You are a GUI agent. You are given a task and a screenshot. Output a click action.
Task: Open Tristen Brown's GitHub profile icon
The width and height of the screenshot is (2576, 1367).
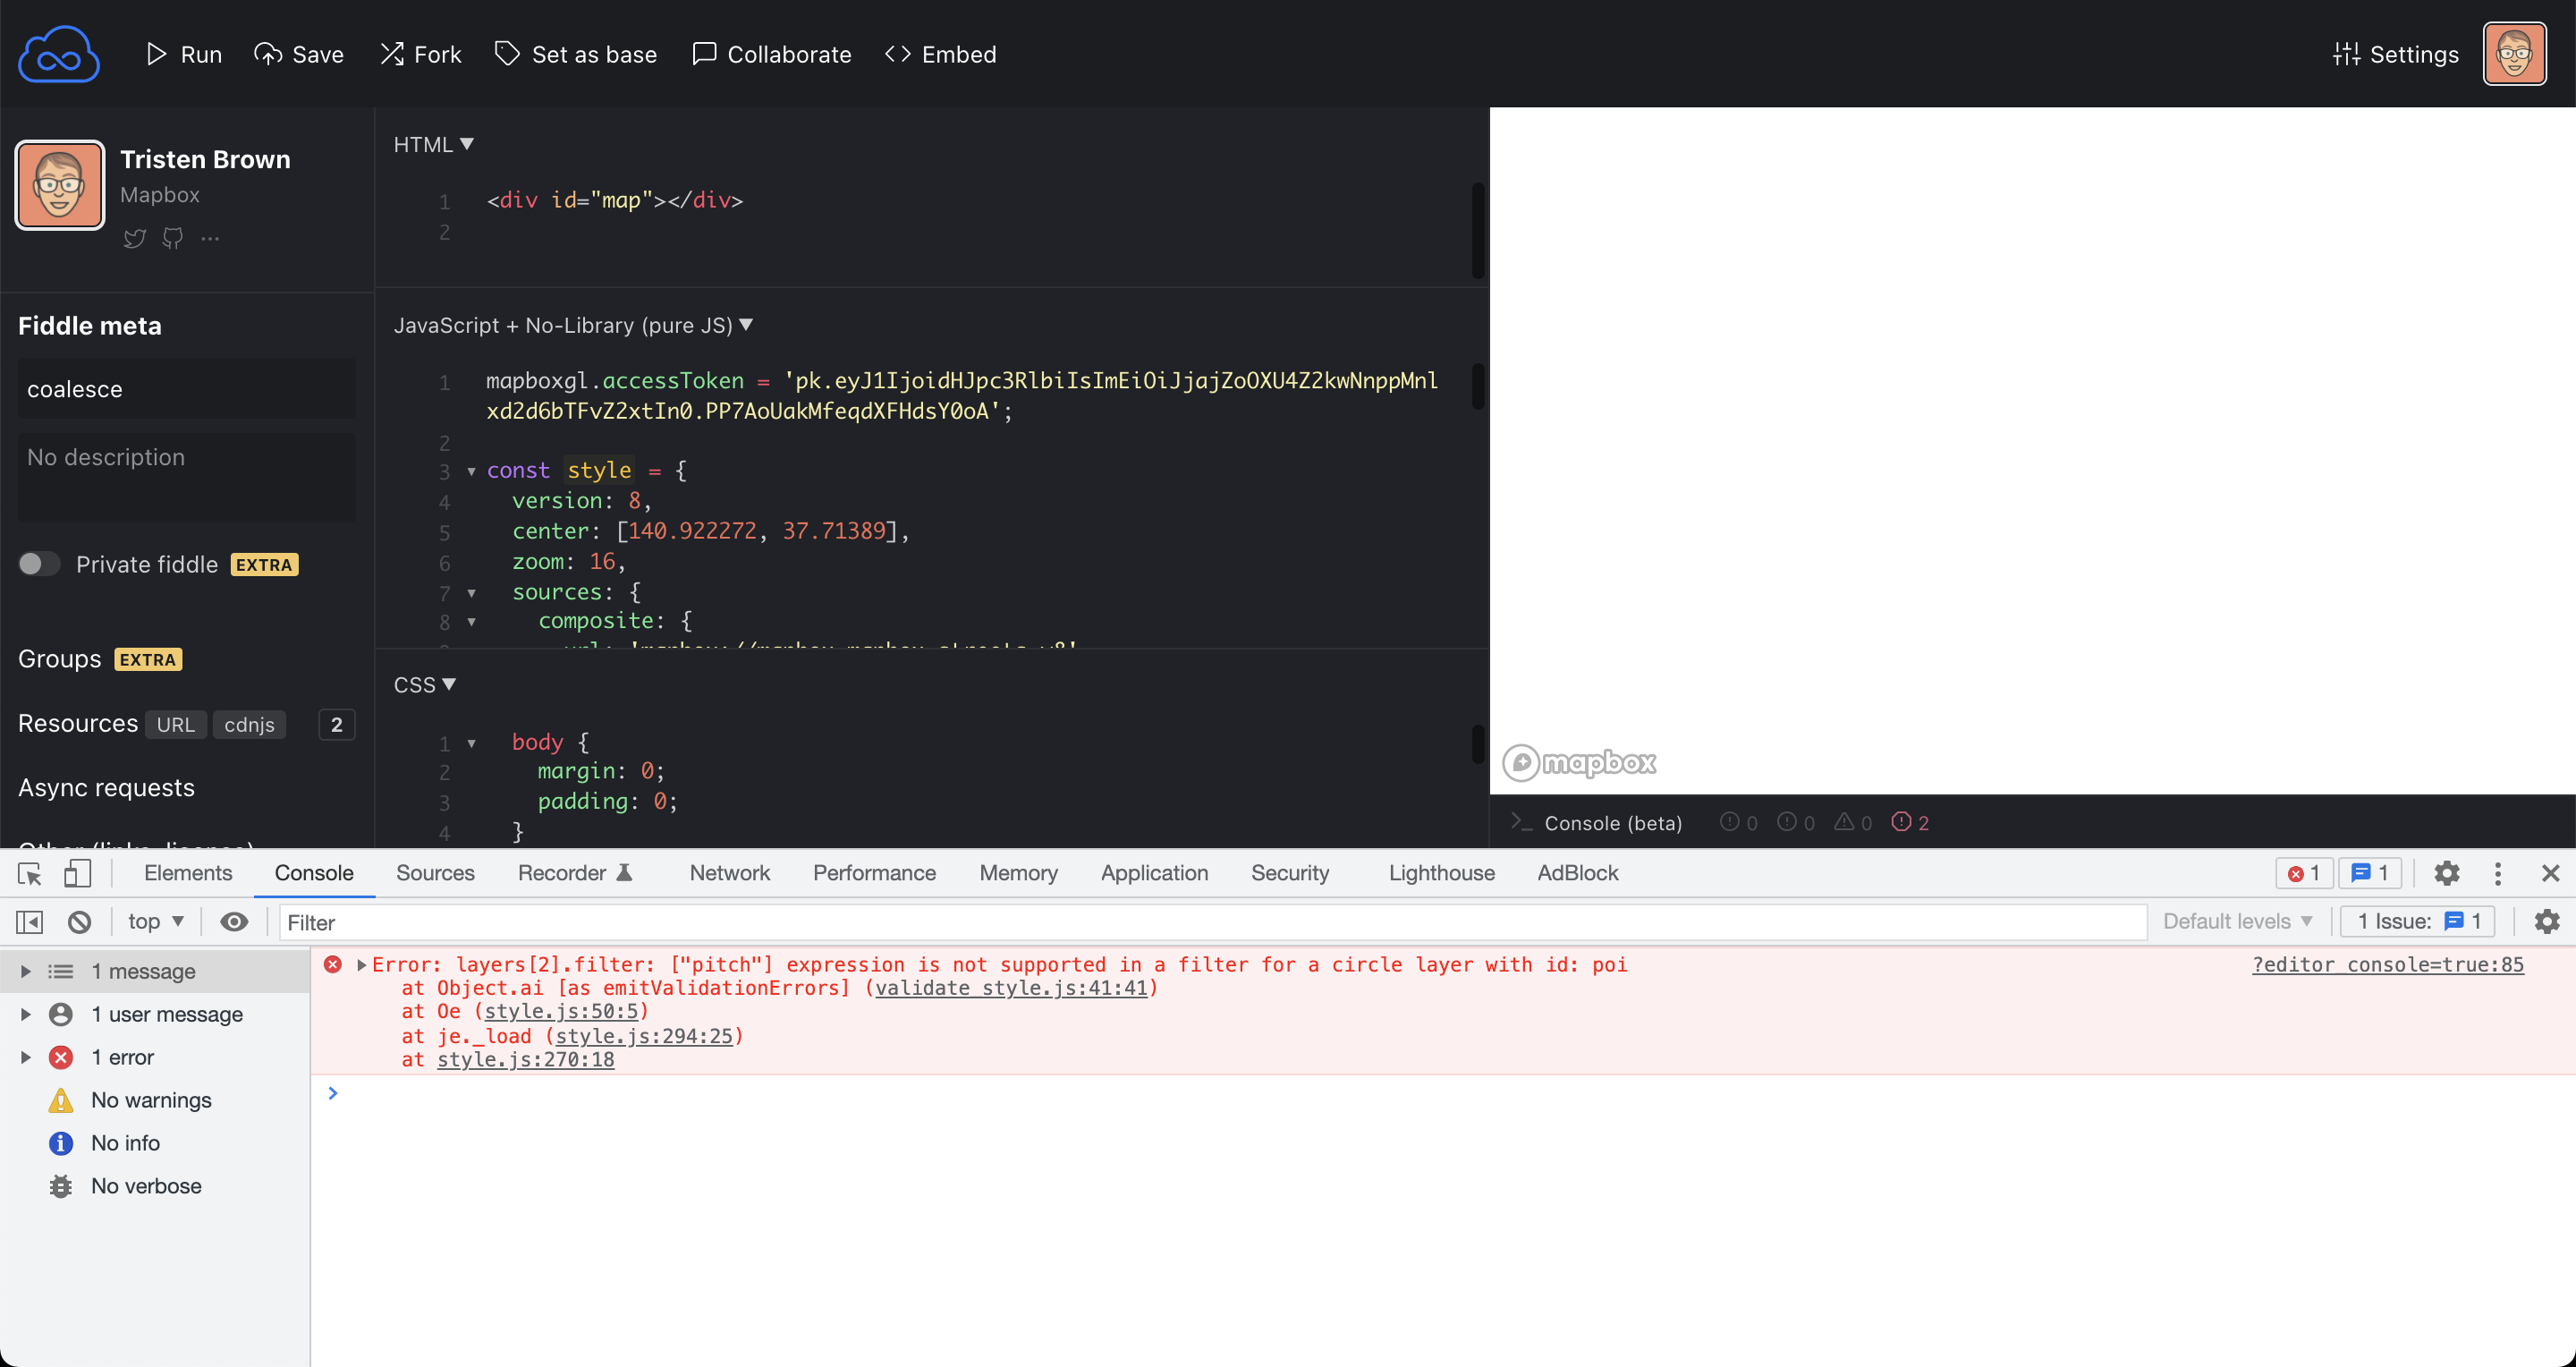(x=173, y=238)
